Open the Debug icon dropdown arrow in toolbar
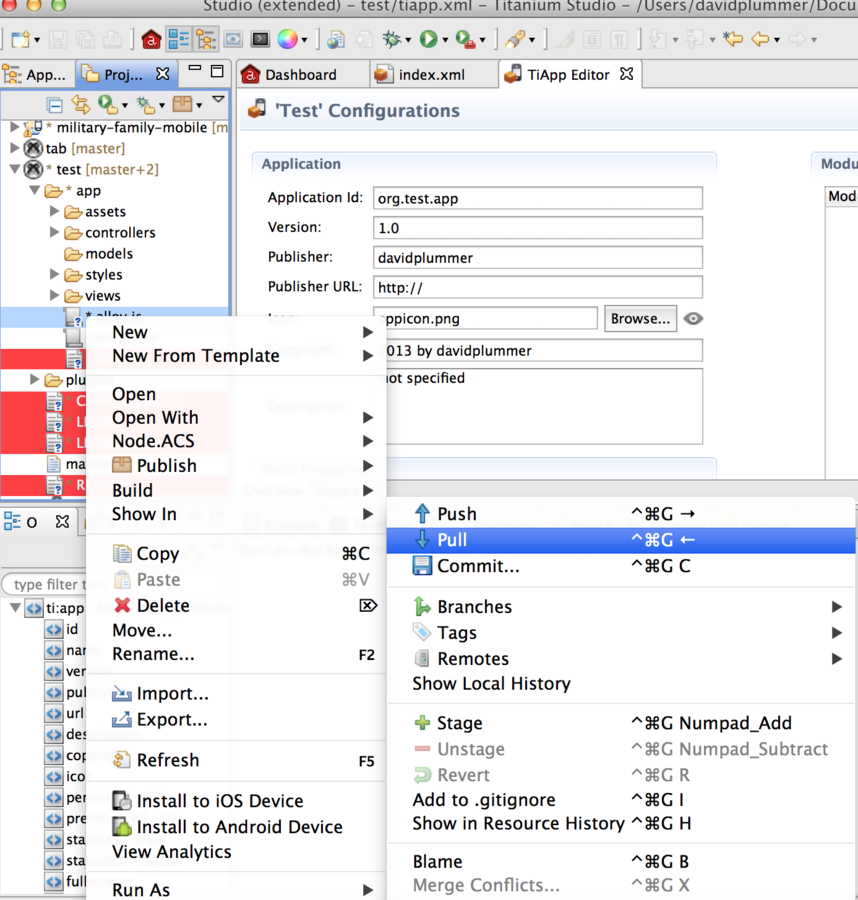 pos(408,40)
